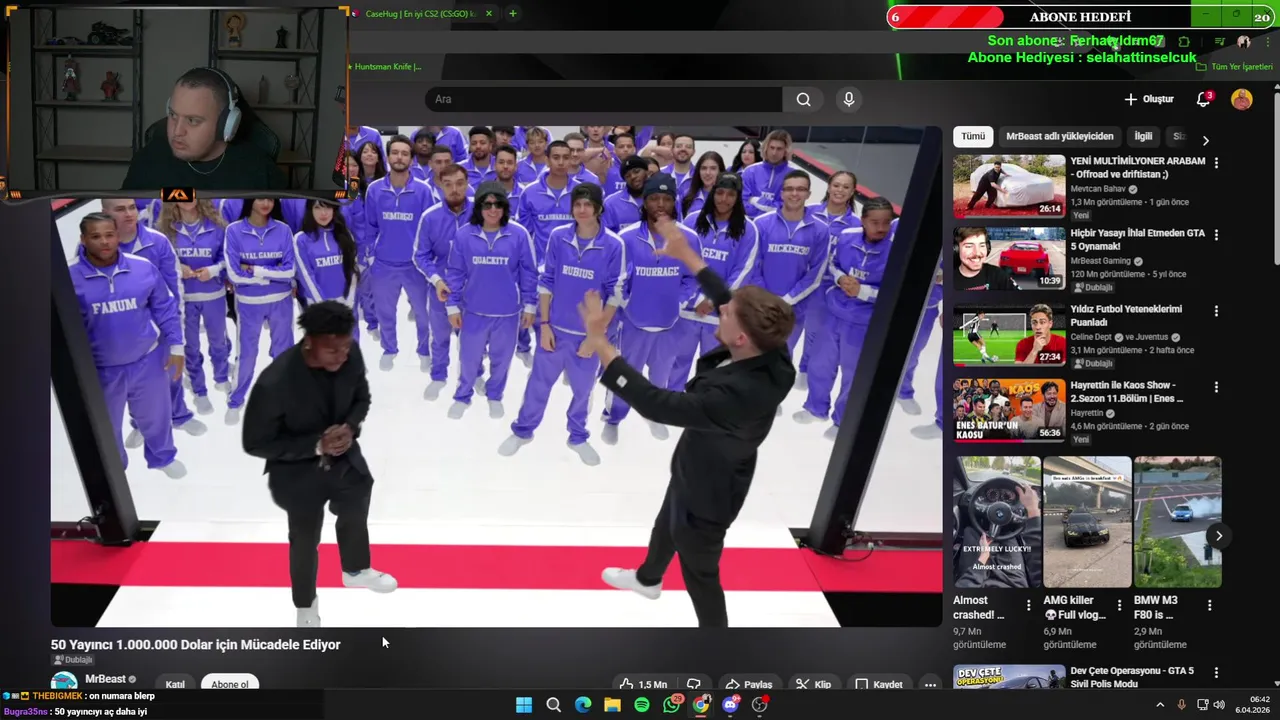Screen dimensions: 1280x720
Task: Open the volume icon in system tray
Action: (1219, 705)
